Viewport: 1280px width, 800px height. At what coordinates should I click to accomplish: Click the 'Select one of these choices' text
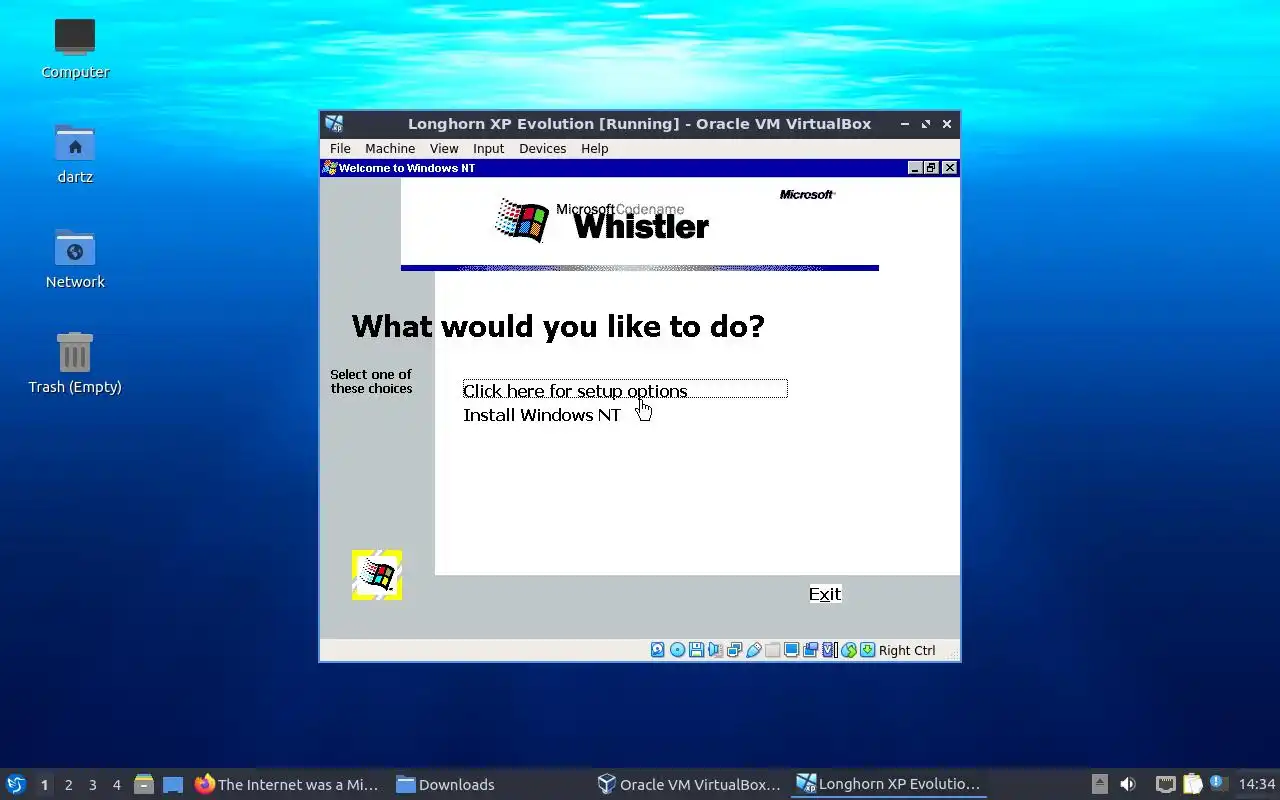point(371,381)
